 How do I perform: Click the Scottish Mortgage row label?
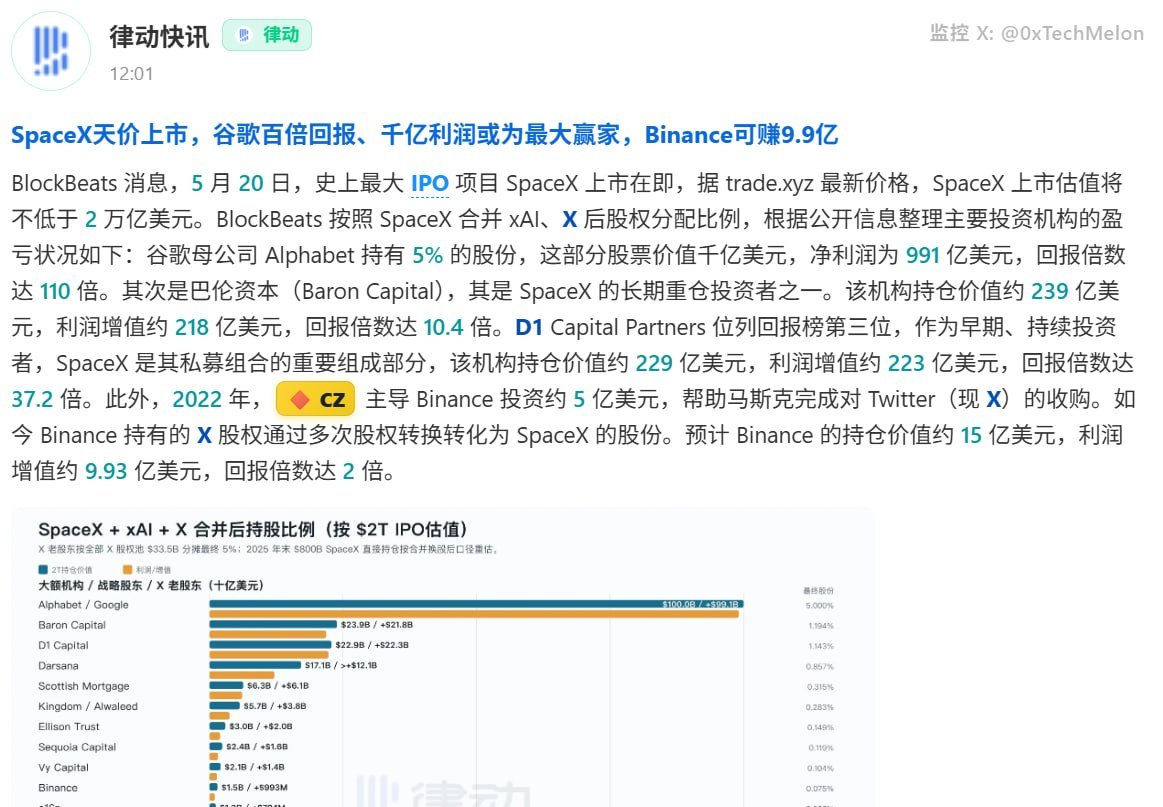pos(84,686)
